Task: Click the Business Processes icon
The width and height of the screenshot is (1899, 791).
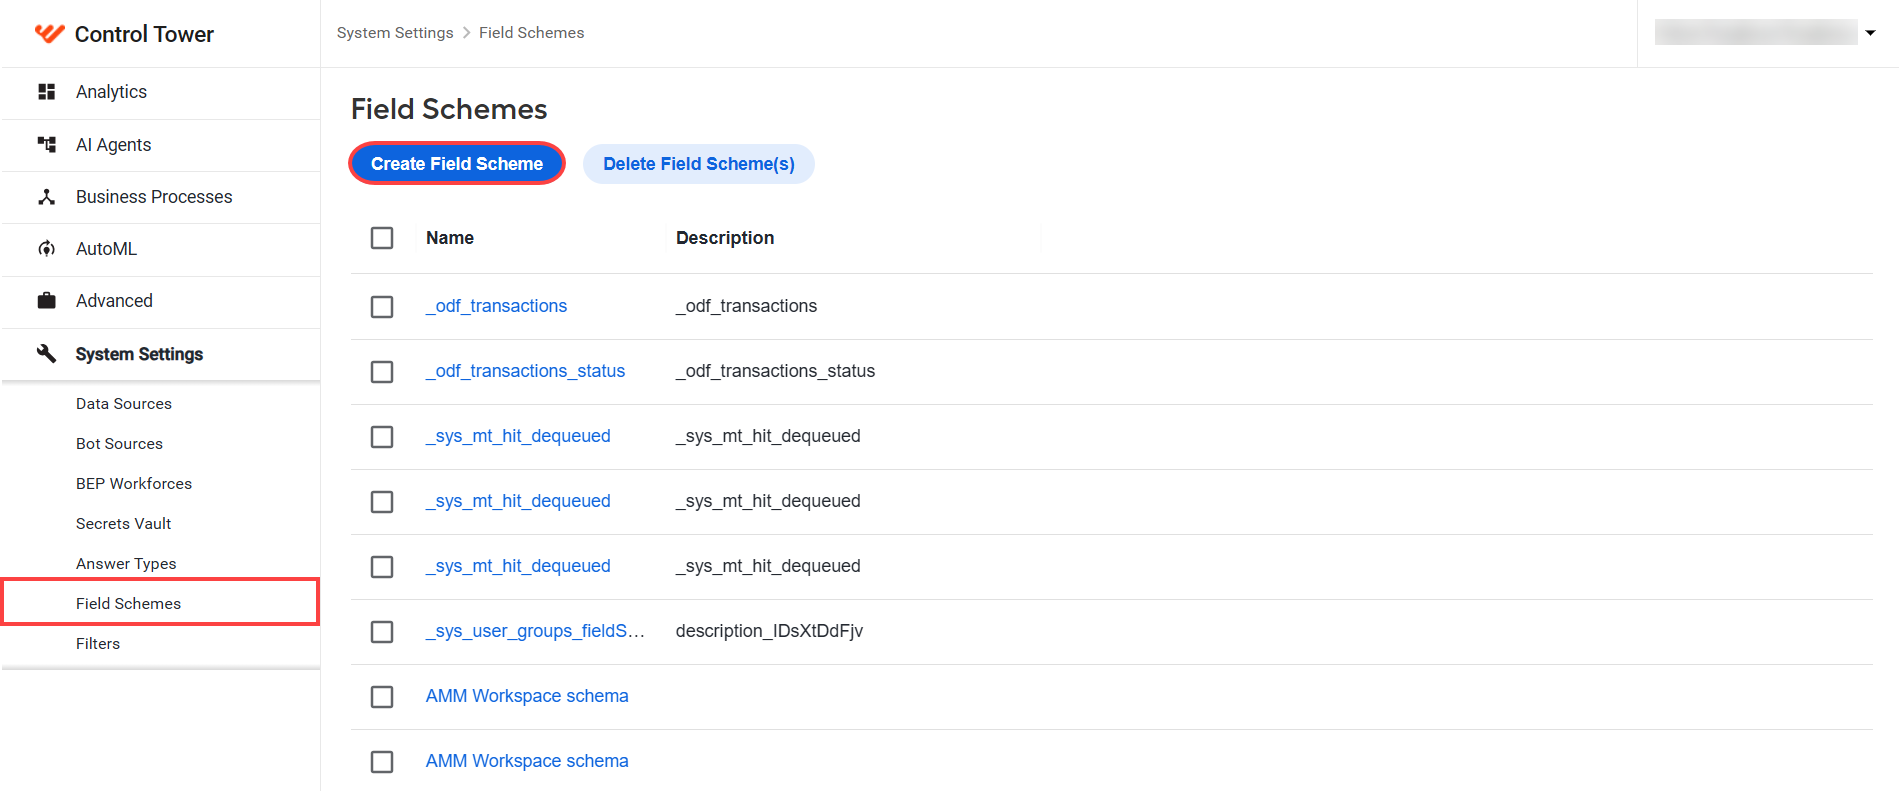Action: tap(46, 197)
